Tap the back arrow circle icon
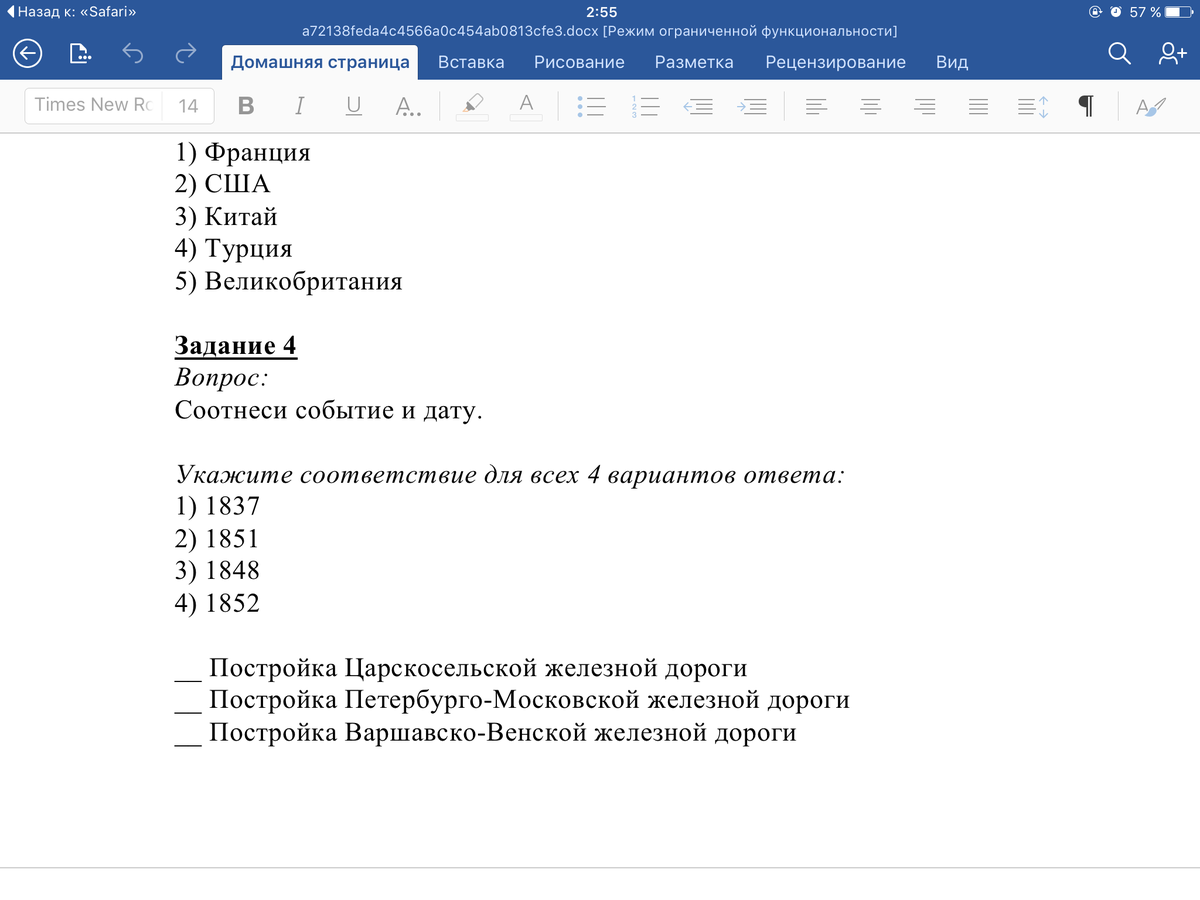Image resolution: width=1200 pixels, height=900 pixels. [28, 55]
